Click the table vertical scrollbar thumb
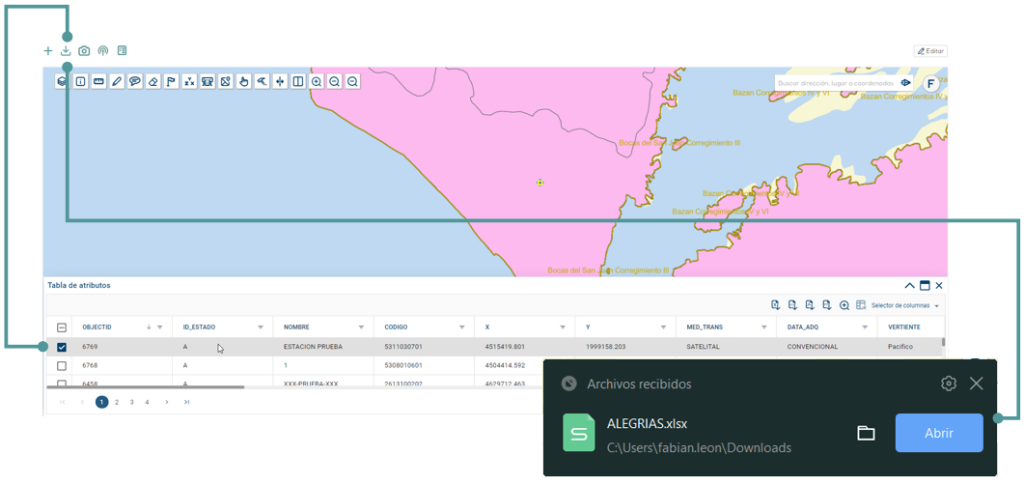Viewport: 1024px width, 484px height. click(942, 342)
